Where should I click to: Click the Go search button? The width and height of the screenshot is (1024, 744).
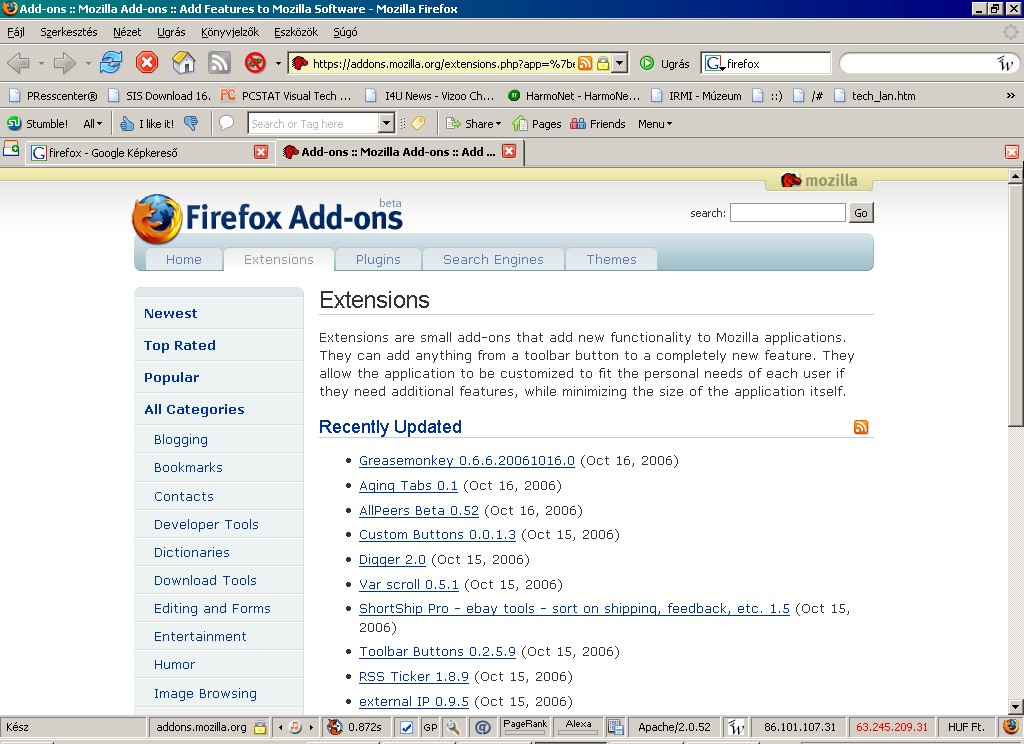point(860,213)
